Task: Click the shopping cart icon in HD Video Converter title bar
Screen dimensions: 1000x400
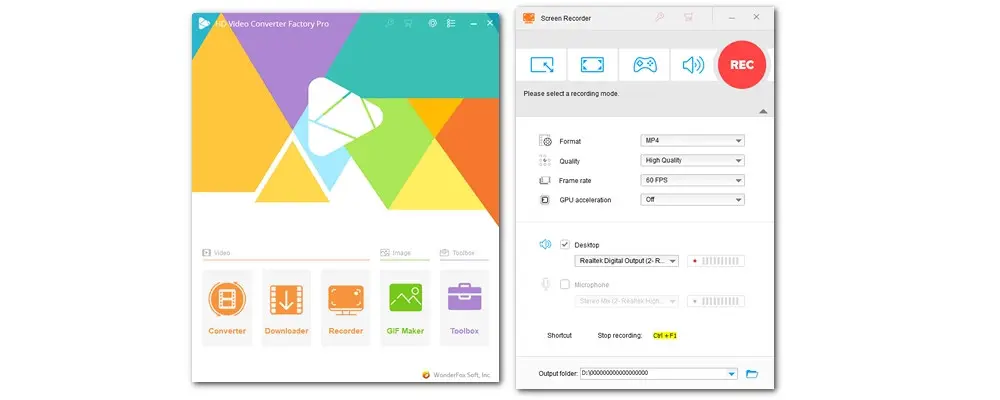Action: point(408,23)
